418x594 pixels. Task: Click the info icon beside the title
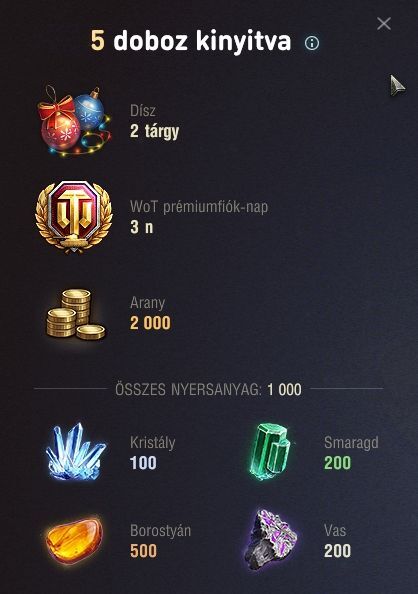coord(312,43)
